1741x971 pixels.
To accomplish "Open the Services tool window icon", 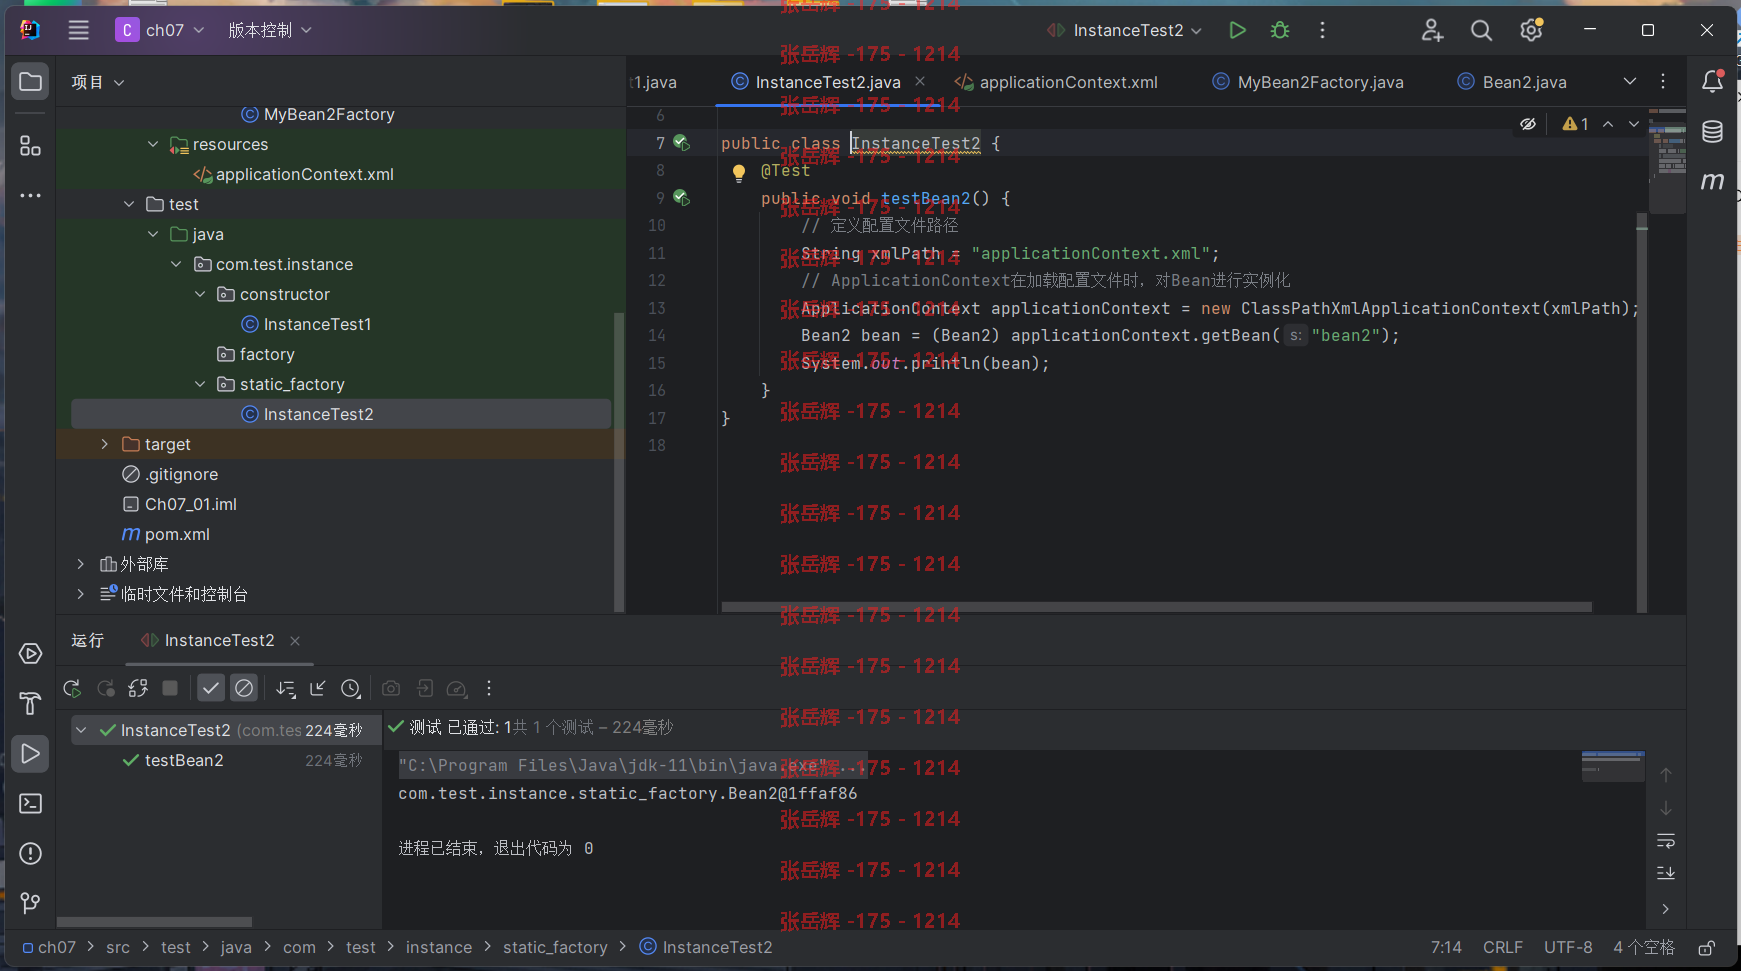I will [30, 653].
